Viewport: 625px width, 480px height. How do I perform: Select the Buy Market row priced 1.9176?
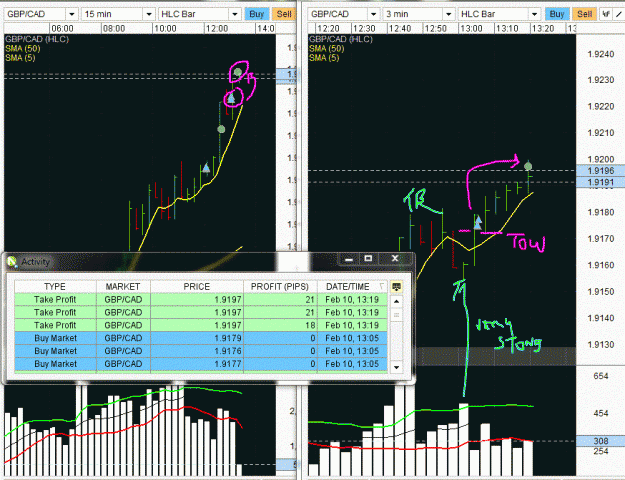pos(201,351)
